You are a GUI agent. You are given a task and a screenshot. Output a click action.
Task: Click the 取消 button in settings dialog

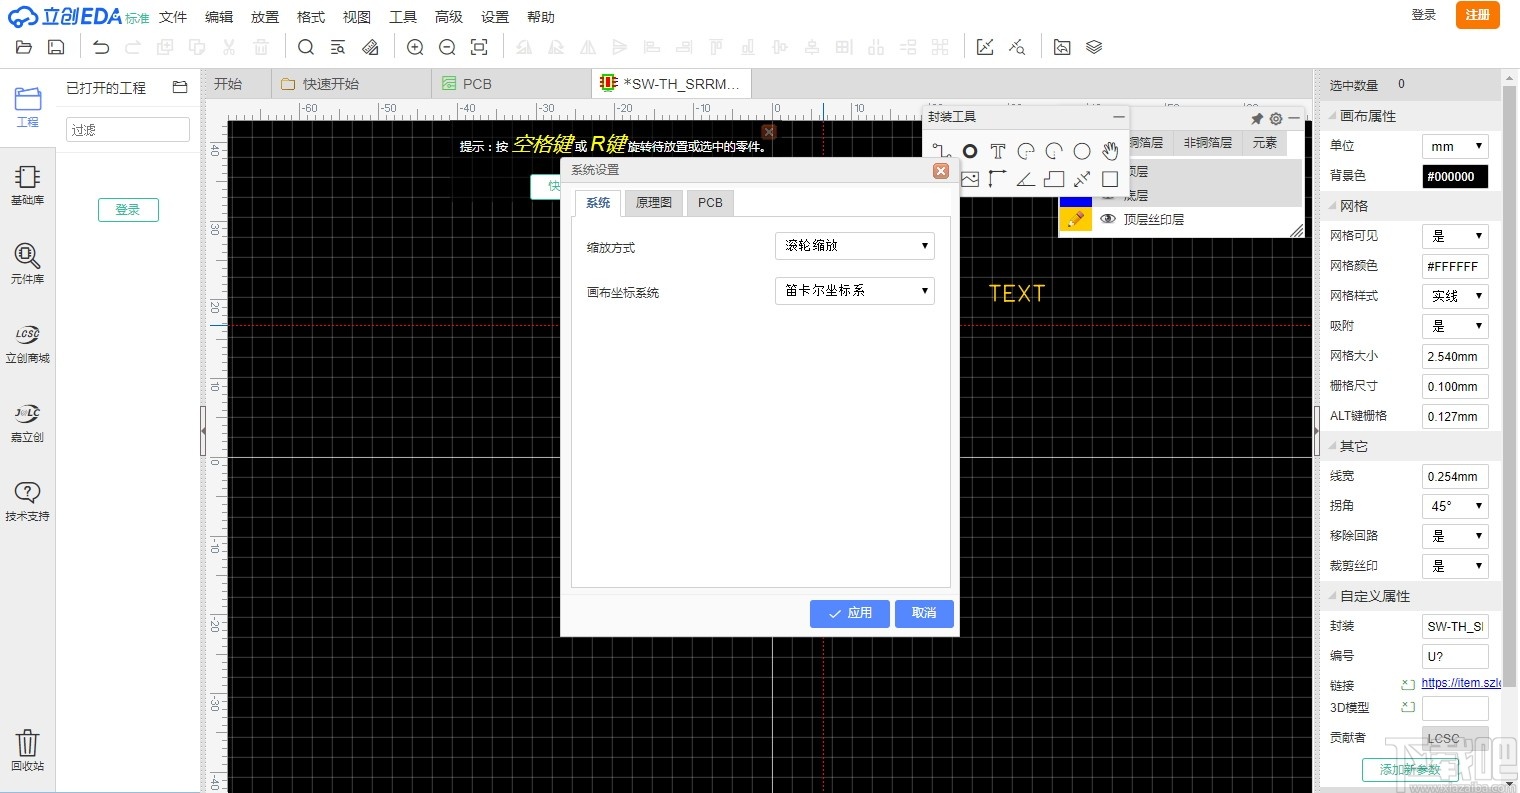click(924, 613)
